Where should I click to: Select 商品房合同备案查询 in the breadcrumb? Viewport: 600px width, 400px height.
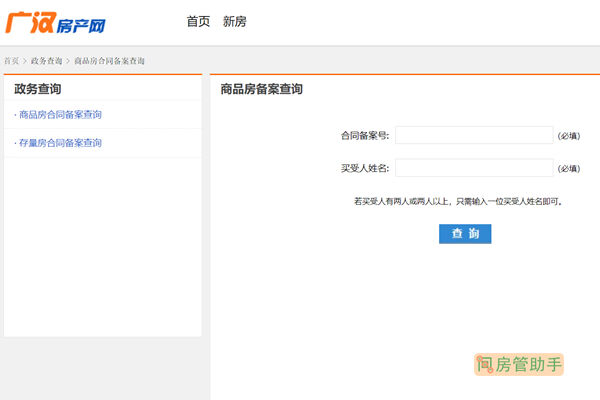109,61
